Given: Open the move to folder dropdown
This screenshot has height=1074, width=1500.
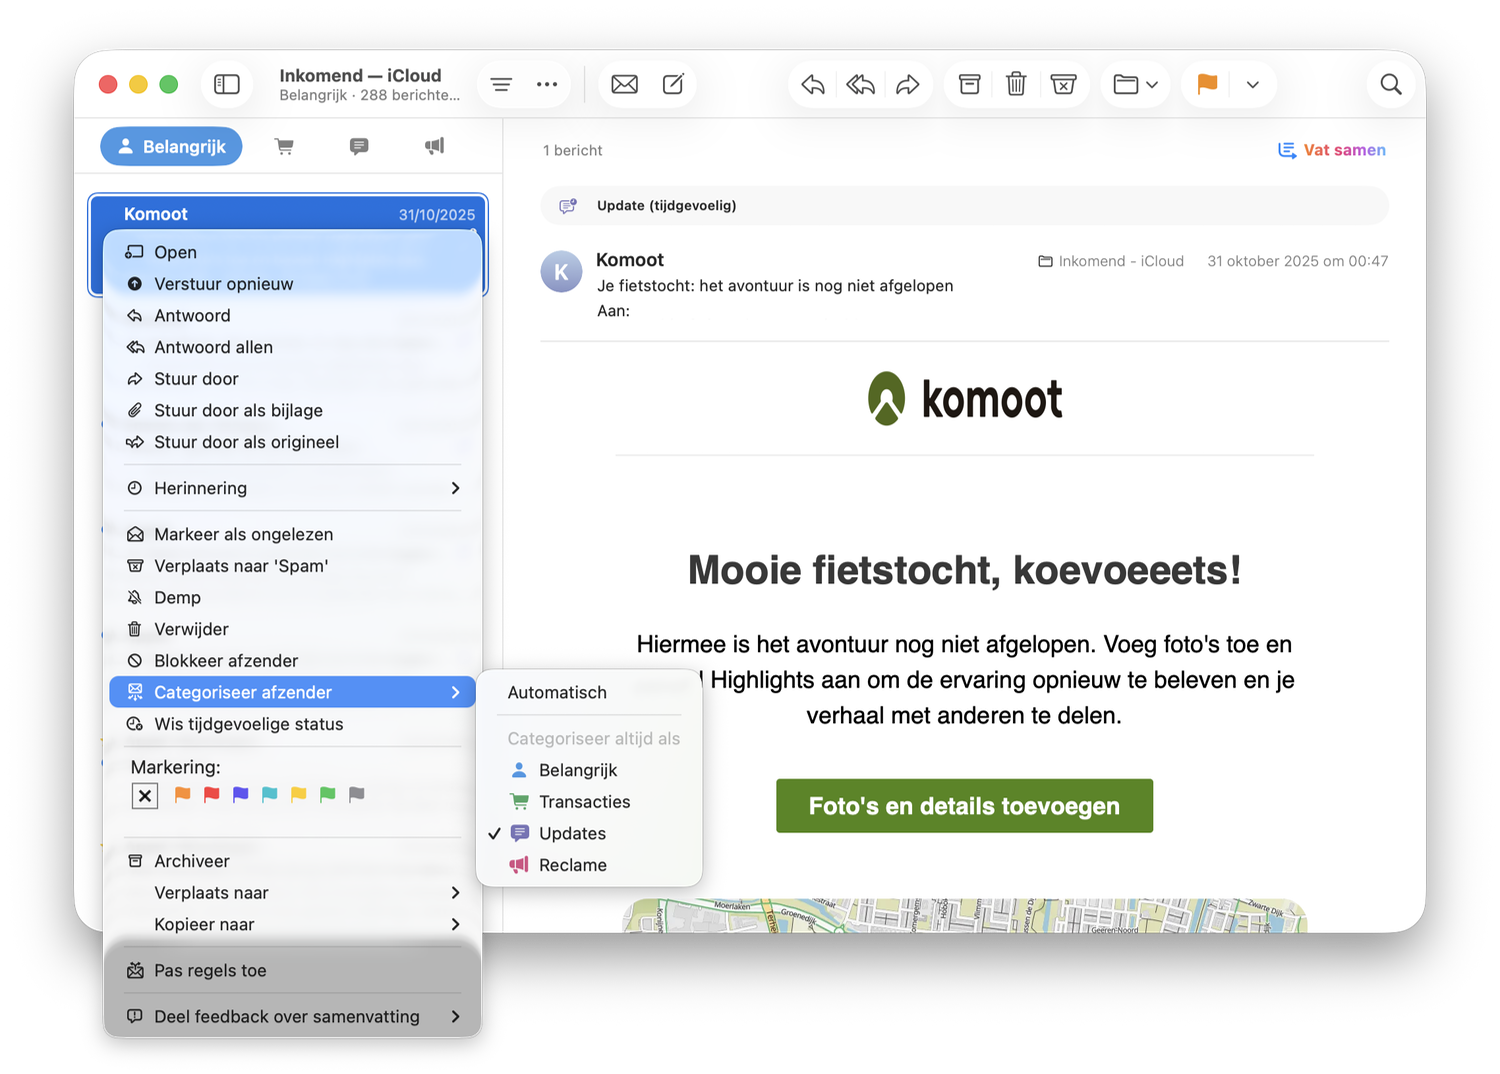Looking at the screenshot, I should pyautogui.click(x=1135, y=85).
